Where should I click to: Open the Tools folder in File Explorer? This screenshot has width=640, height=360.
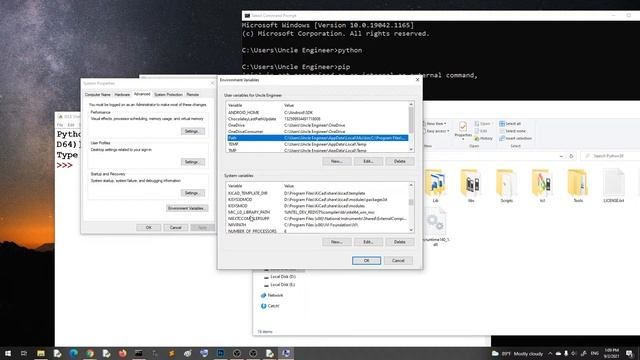578,186
